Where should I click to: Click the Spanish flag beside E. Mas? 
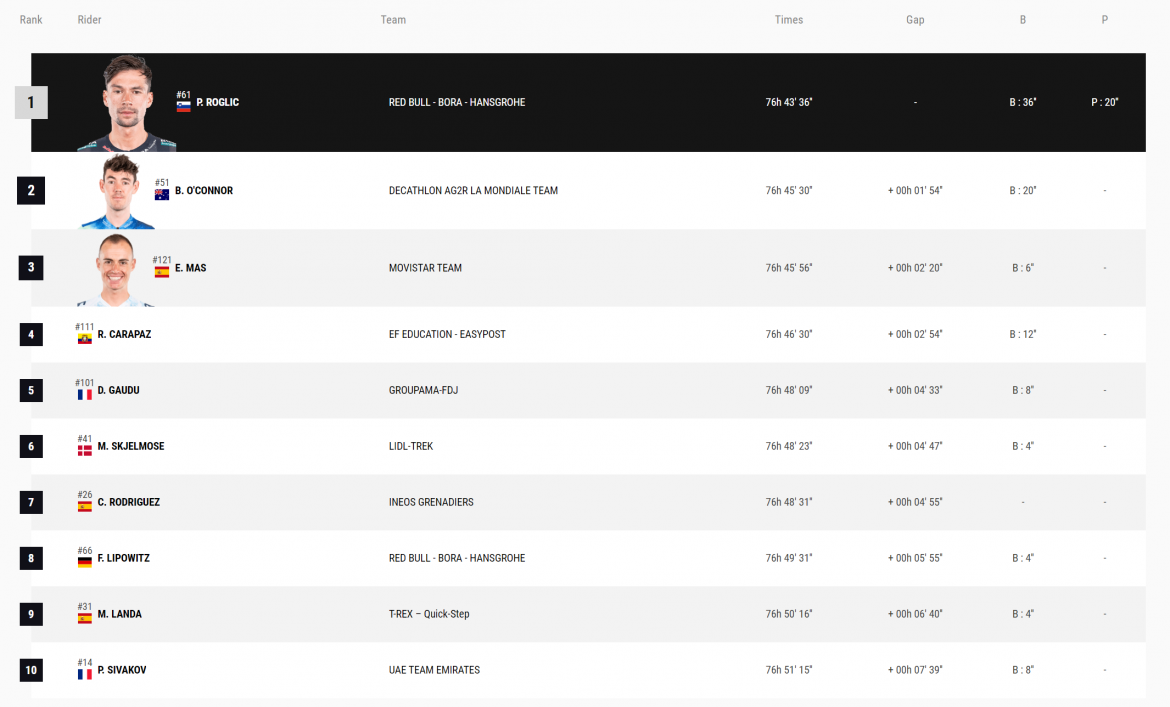162,272
